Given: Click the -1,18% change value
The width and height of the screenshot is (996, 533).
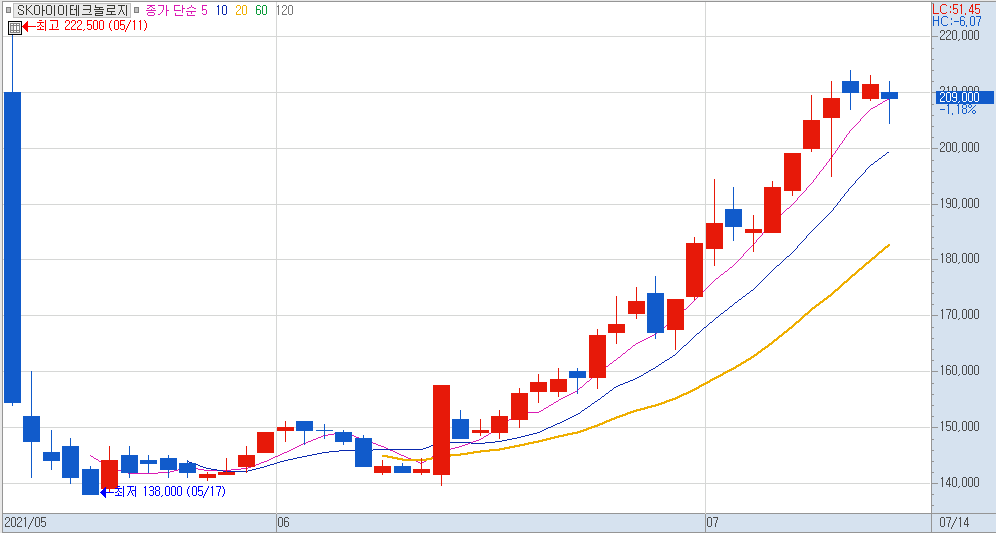Looking at the screenshot, I should click(958, 109).
